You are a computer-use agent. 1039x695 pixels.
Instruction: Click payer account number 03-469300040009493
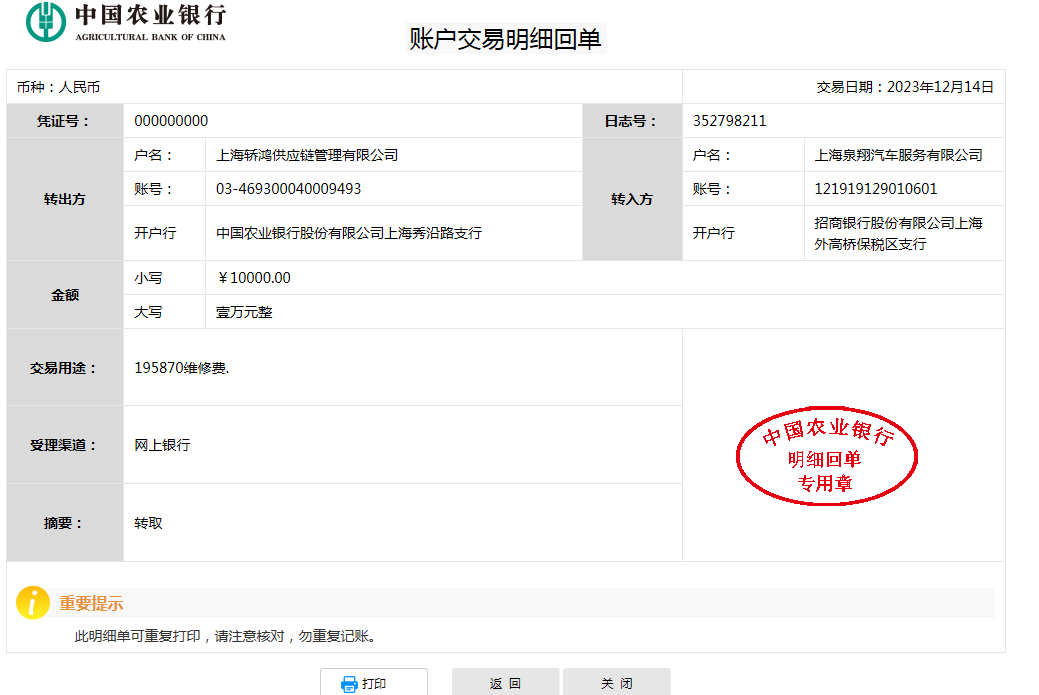288,189
